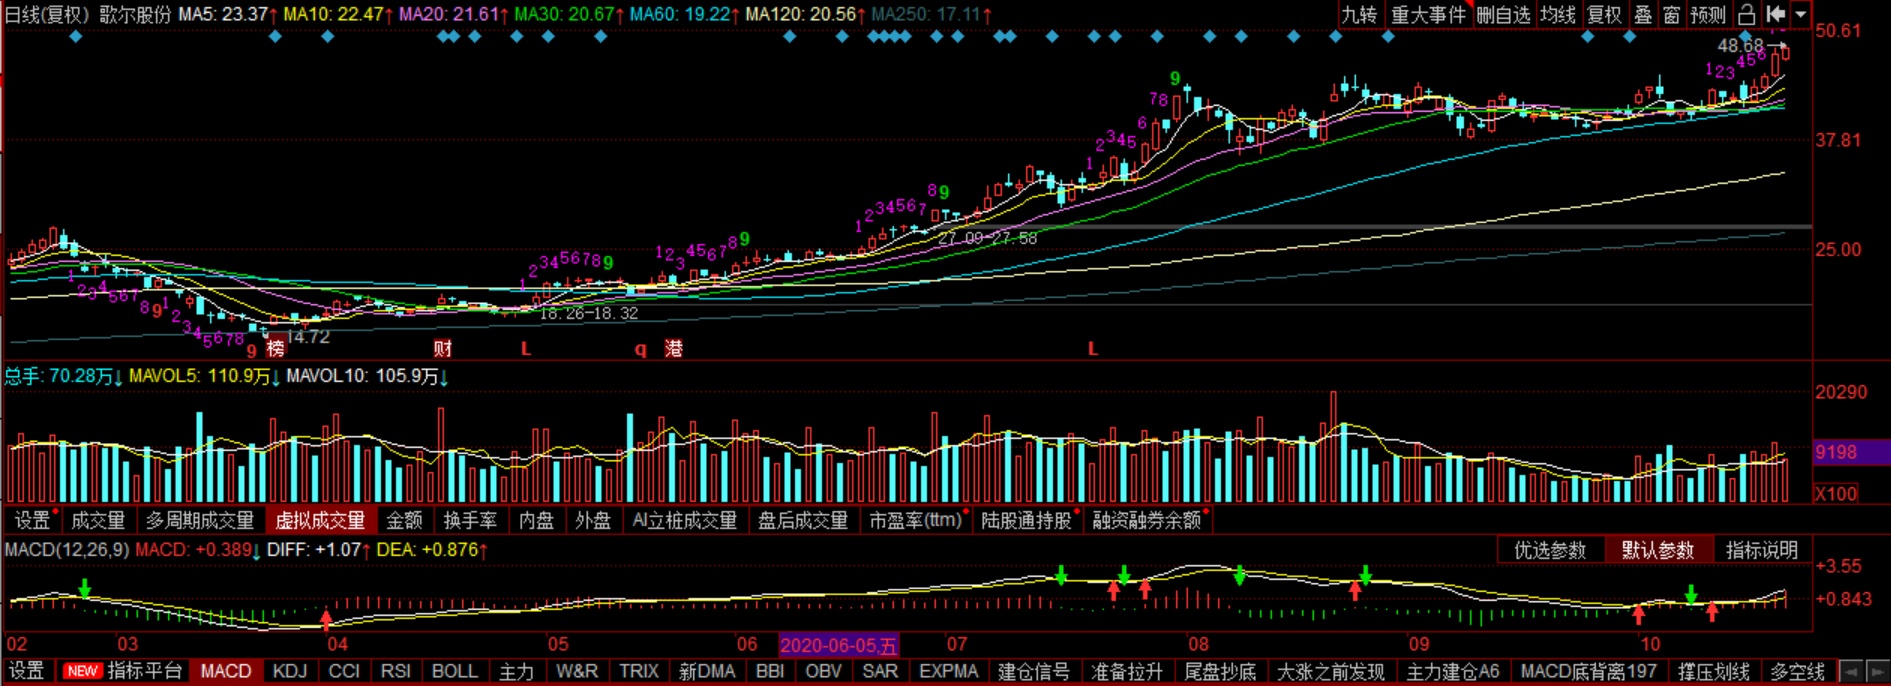This screenshot has height=686, width=1891.
Task: Select the CCI indicator tab
Action: tap(344, 671)
